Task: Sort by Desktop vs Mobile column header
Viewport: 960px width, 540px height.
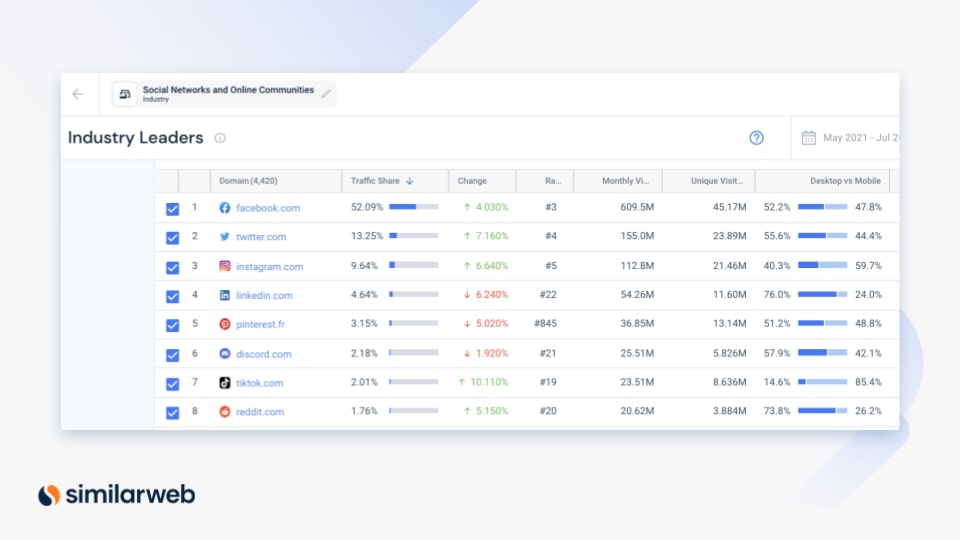Action: pos(822,181)
